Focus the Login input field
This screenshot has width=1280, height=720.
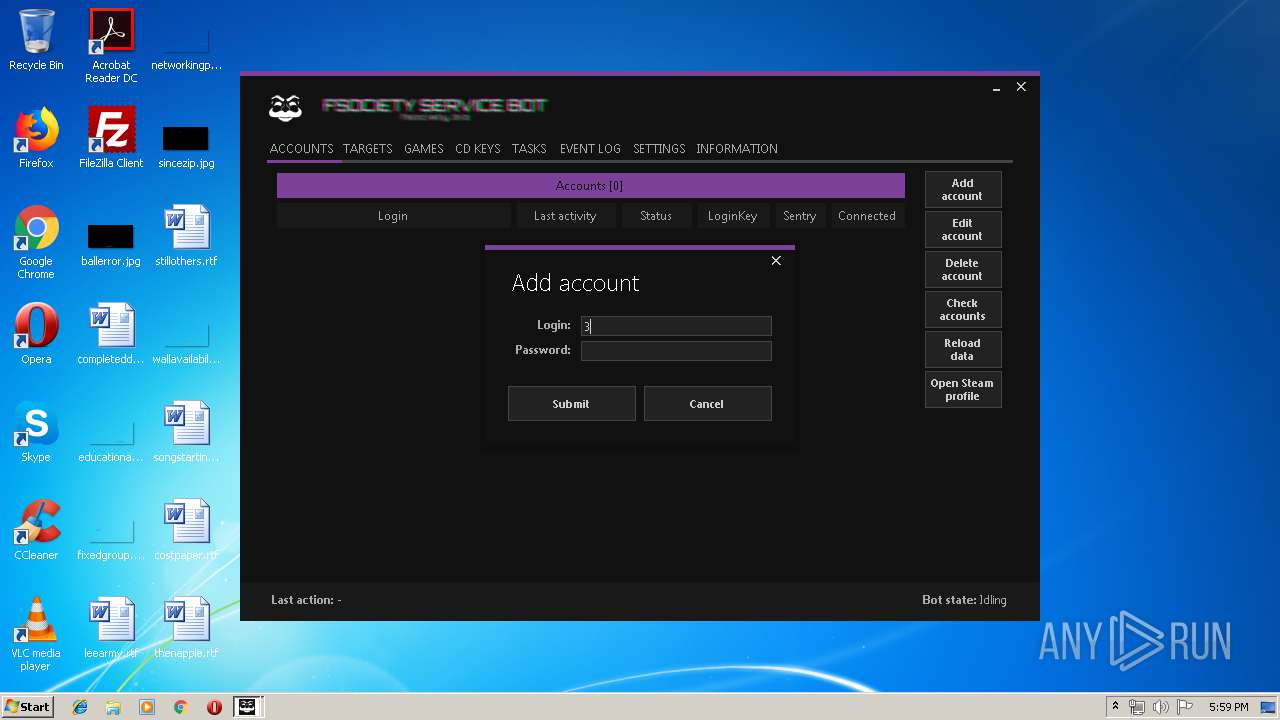pyautogui.click(x=676, y=326)
